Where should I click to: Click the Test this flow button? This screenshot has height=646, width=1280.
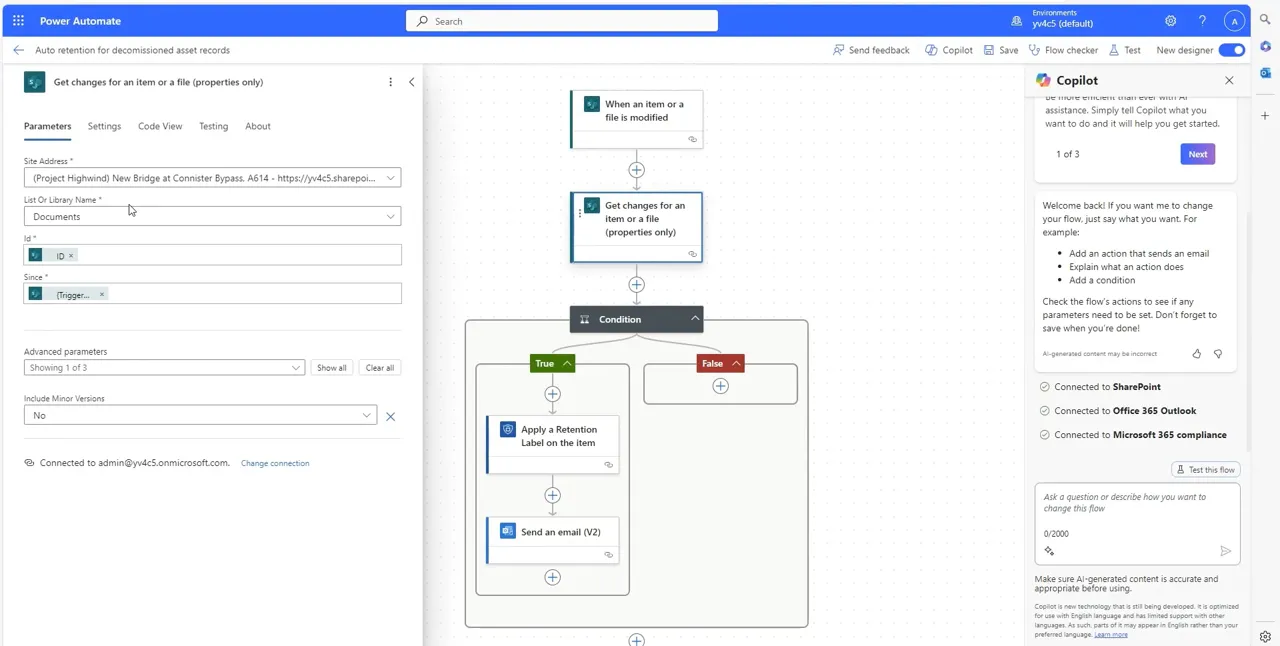(1206, 469)
